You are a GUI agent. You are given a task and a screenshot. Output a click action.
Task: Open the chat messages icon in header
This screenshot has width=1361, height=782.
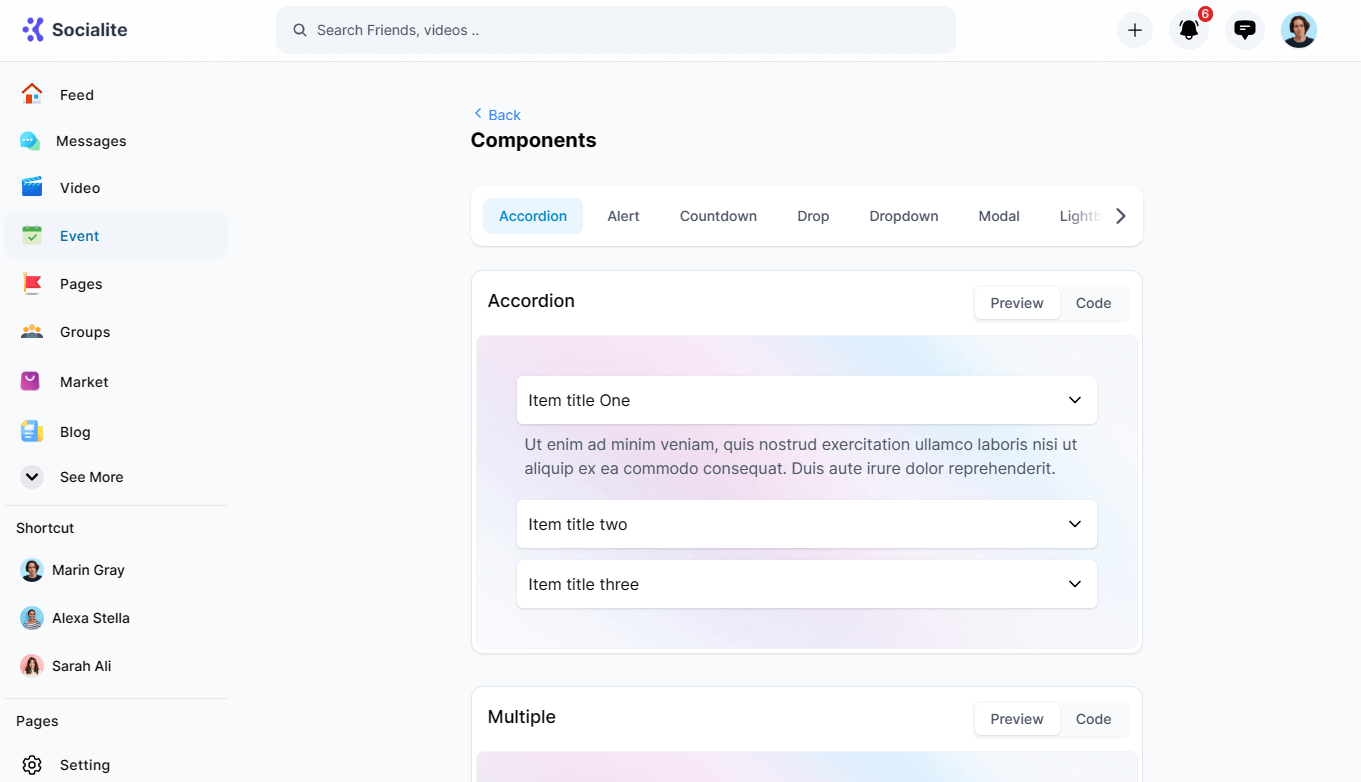click(1244, 30)
